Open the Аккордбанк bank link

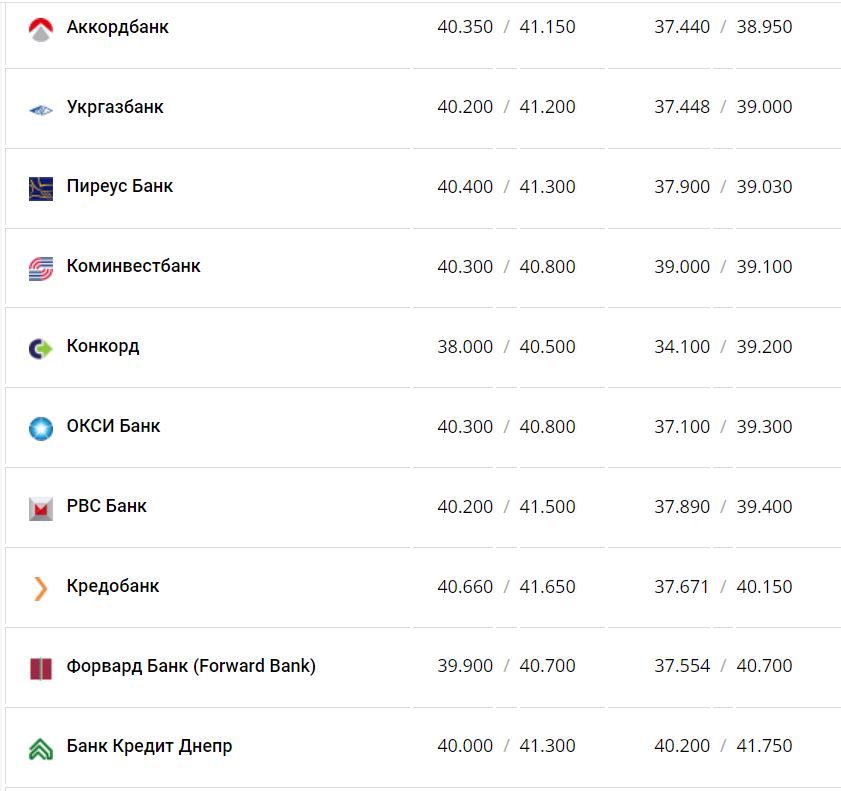click(x=117, y=27)
